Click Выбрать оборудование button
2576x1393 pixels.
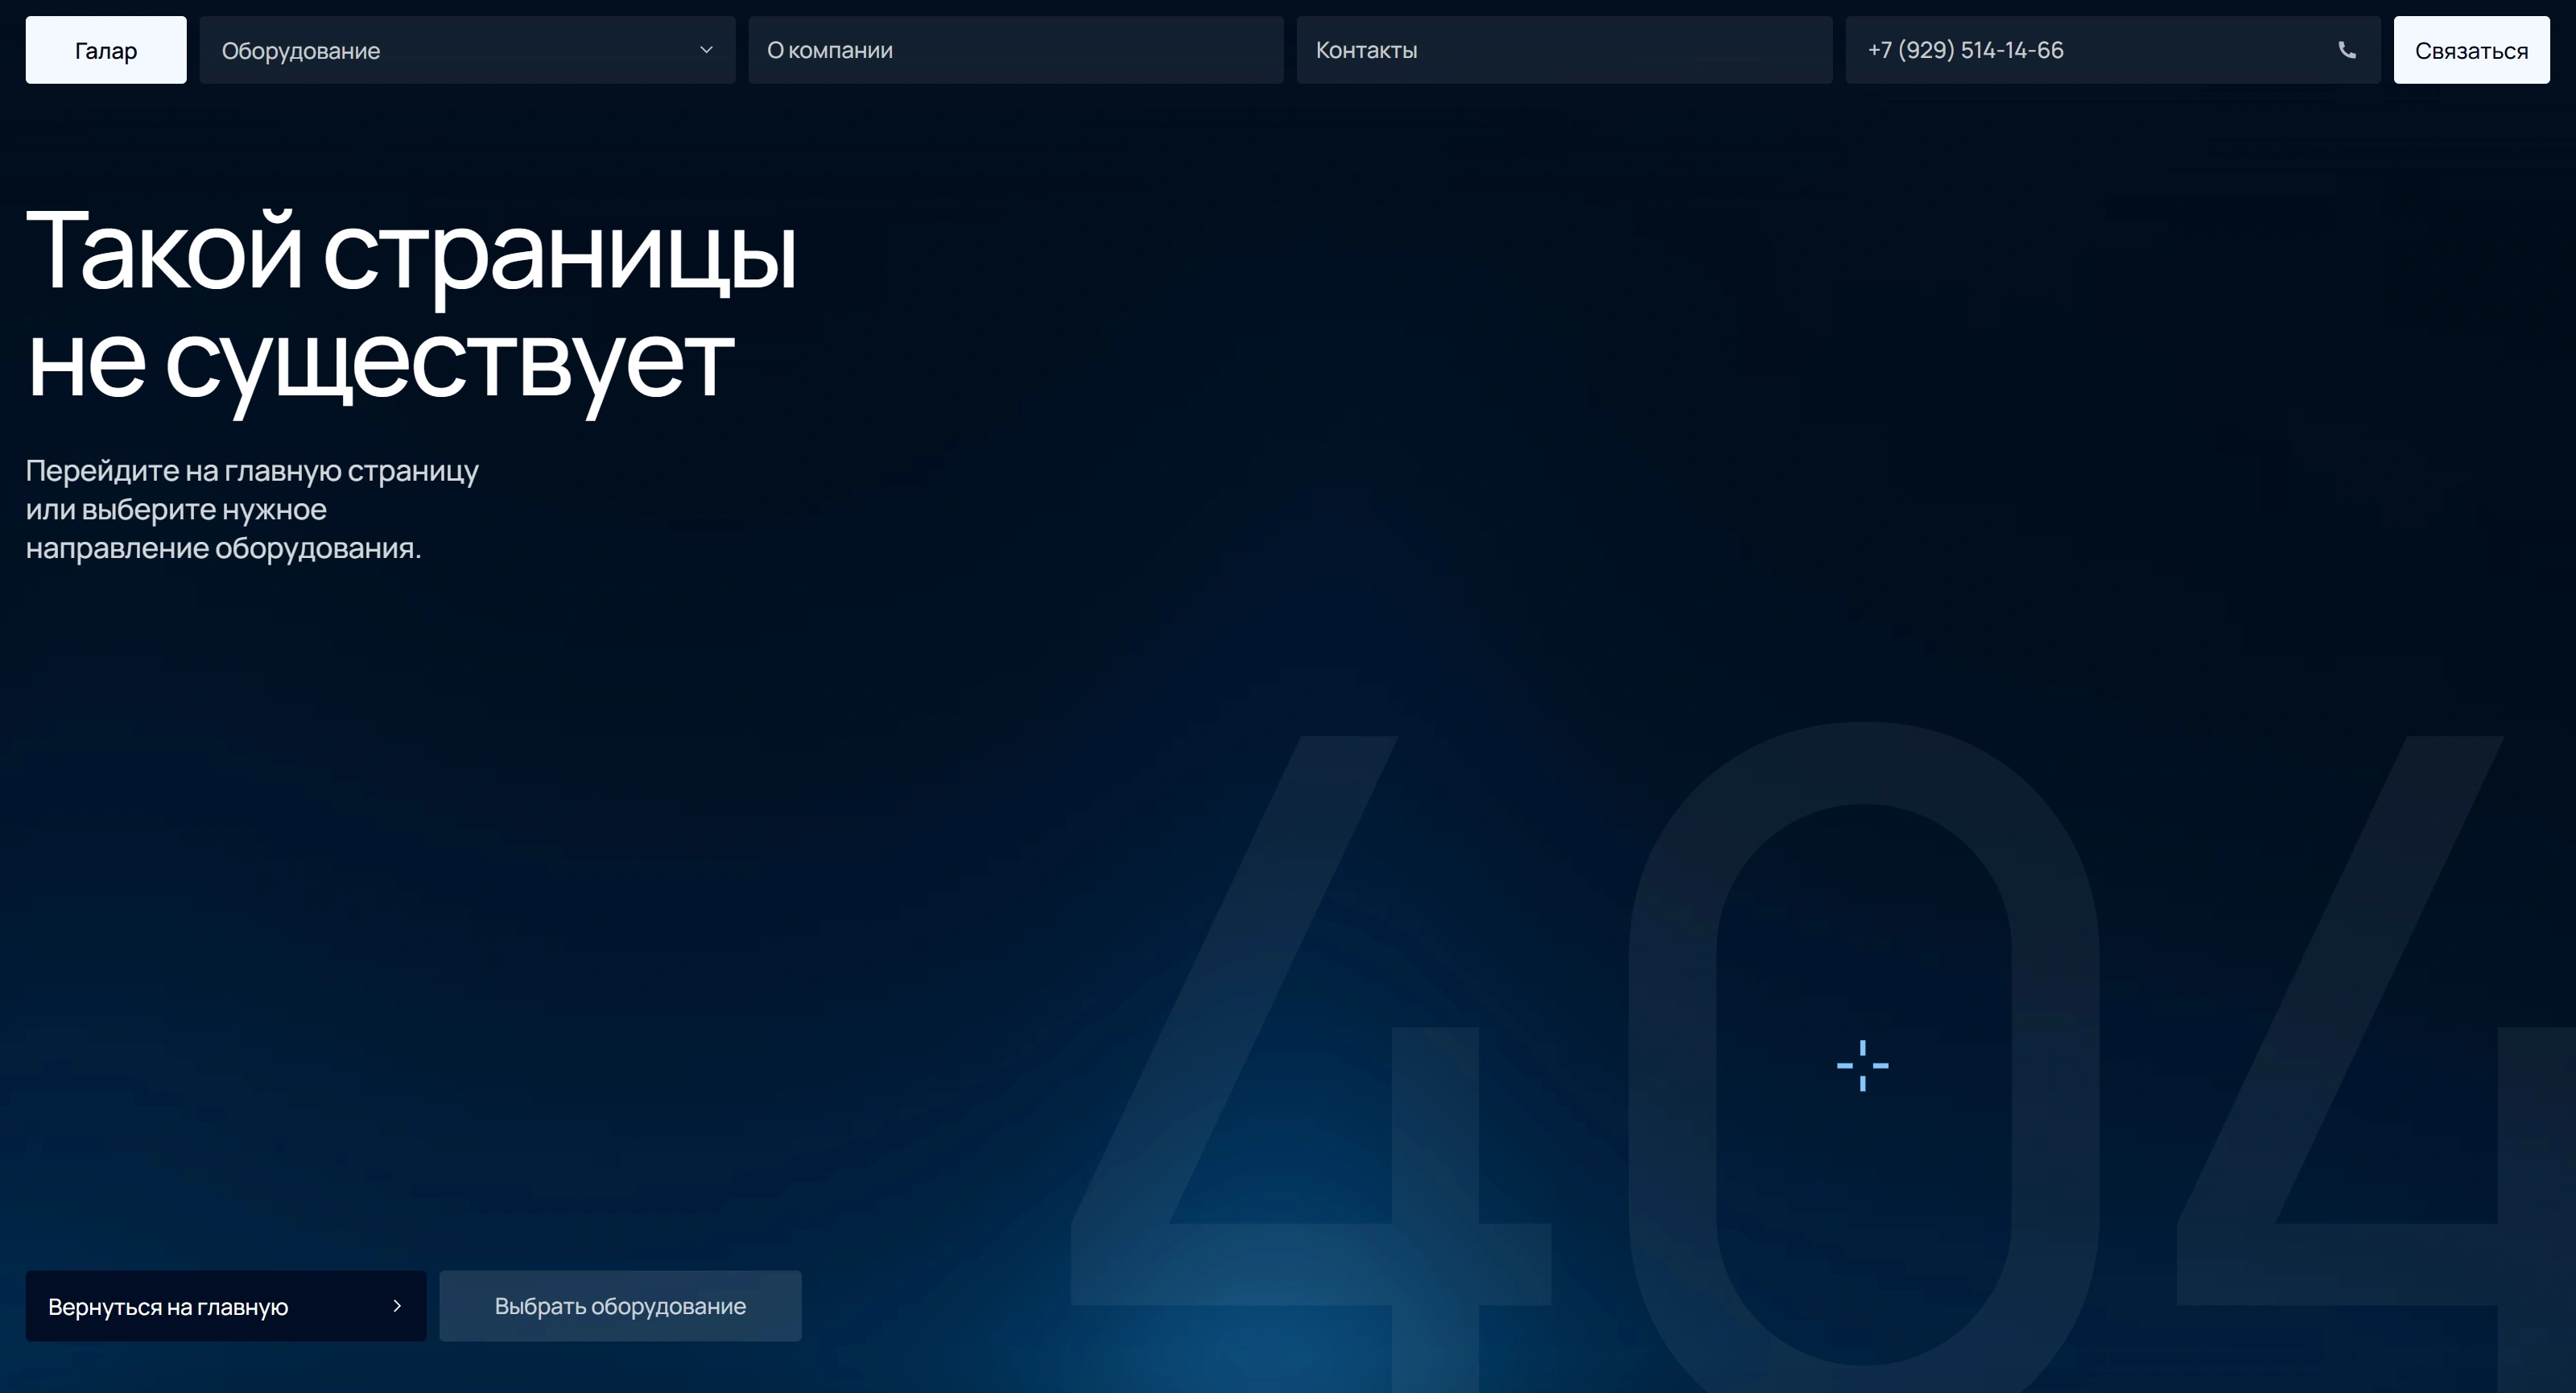[x=620, y=1306]
